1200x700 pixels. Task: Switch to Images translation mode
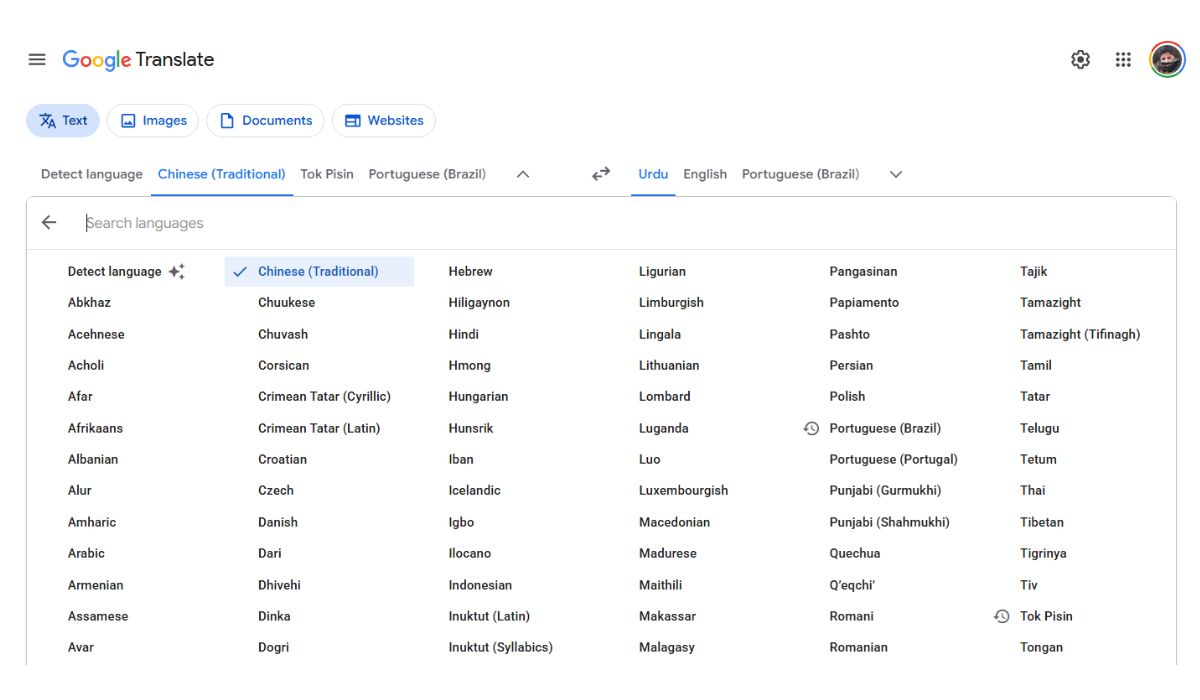pos(153,120)
